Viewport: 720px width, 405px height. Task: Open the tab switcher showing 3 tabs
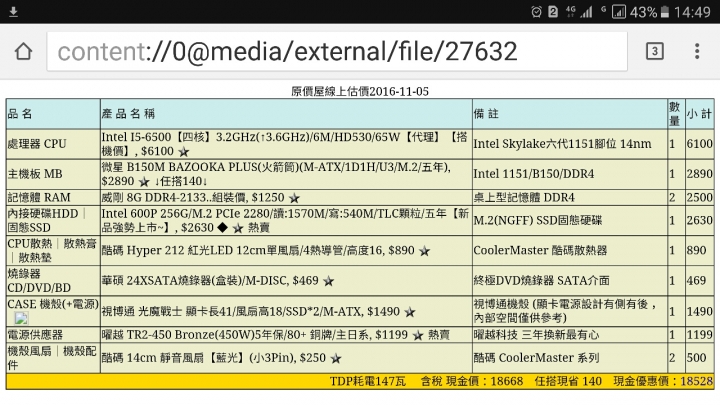point(654,51)
